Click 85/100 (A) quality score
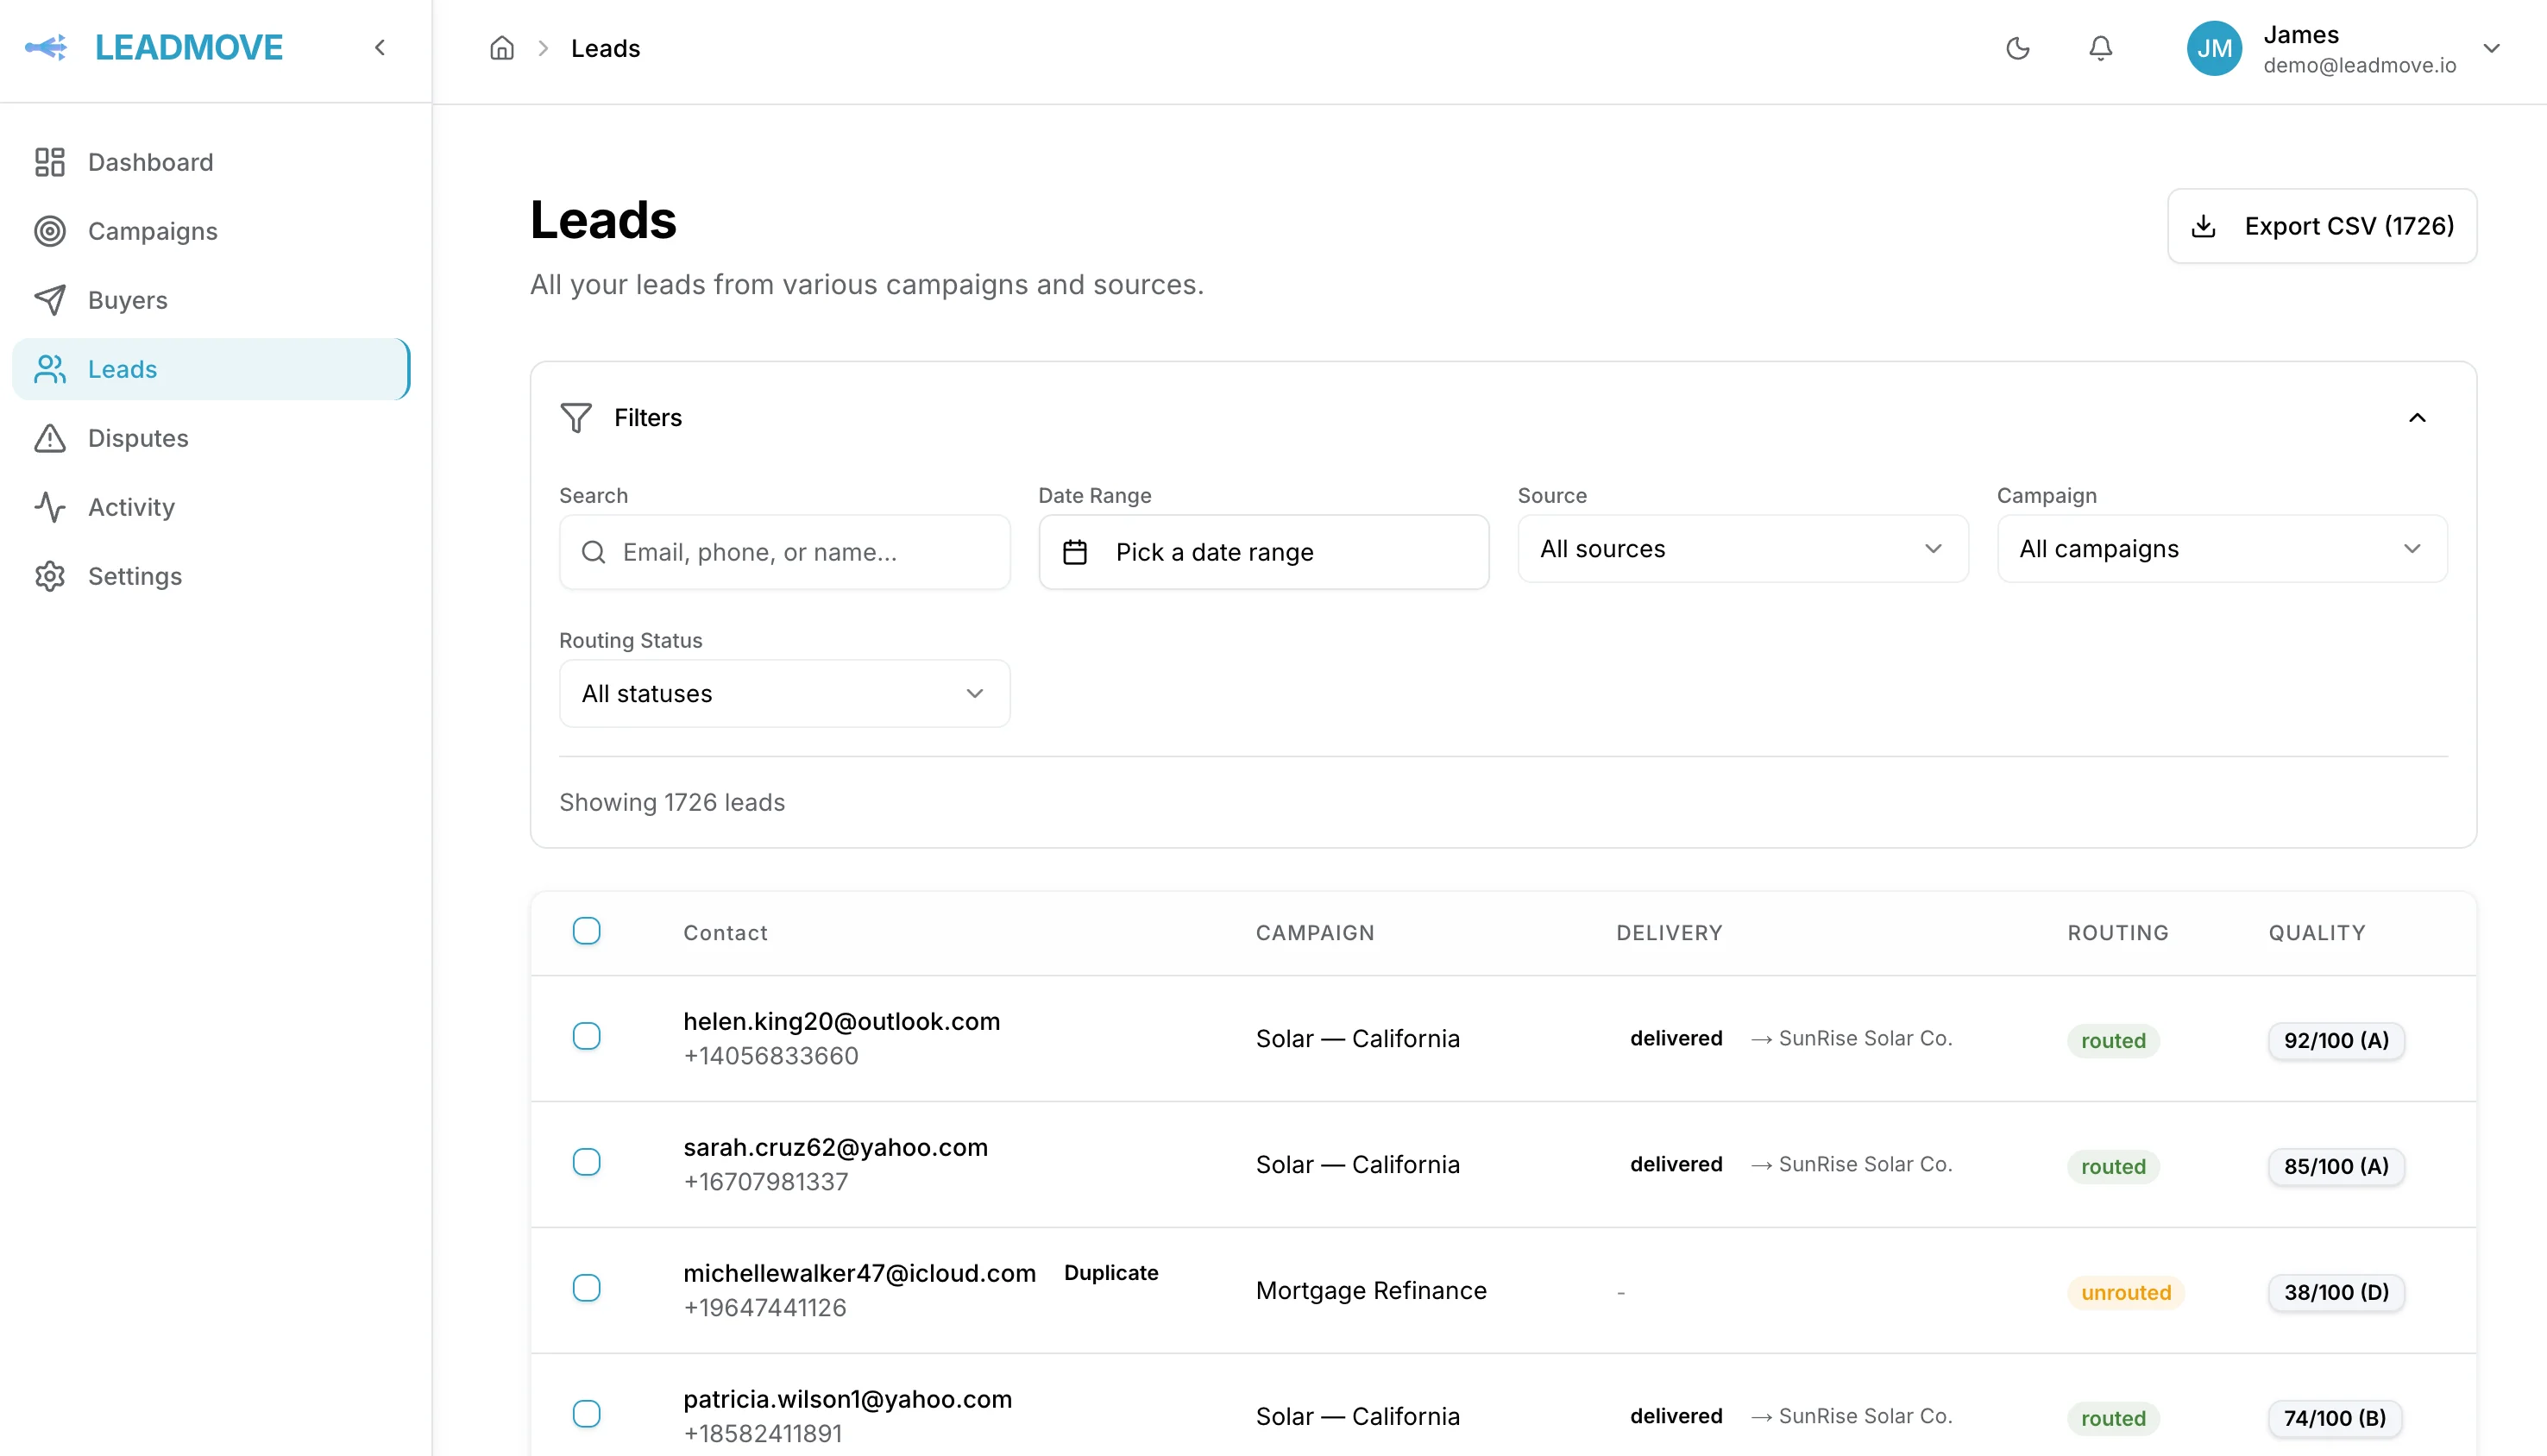 coord(2336,1166)
